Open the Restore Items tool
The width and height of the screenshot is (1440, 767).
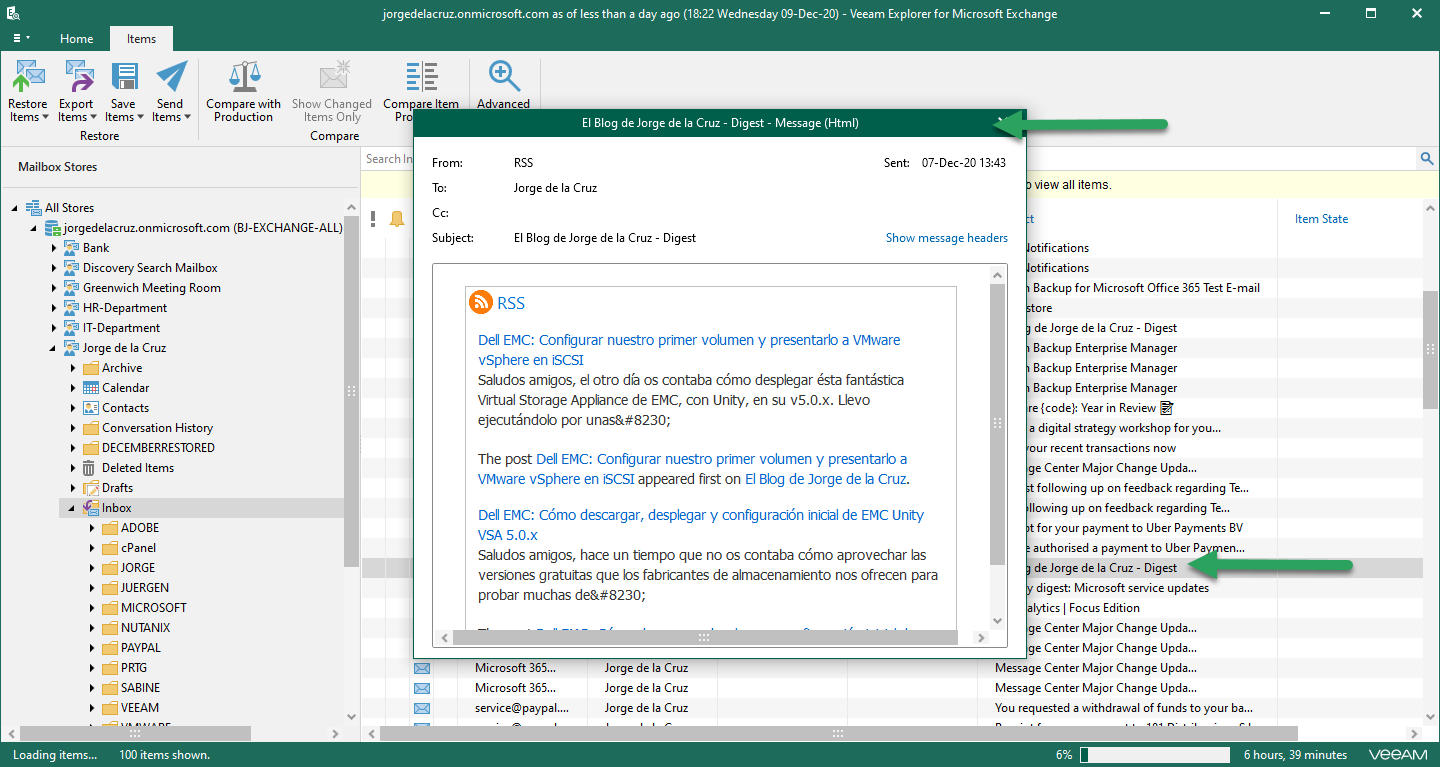pos(28,91)
